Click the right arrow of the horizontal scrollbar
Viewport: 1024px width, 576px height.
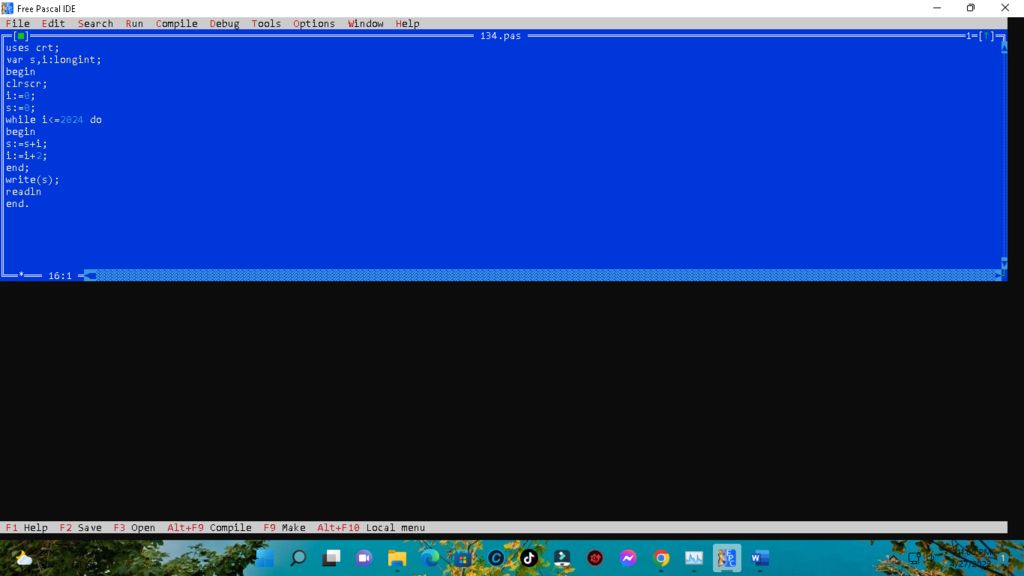click(998, 276)
